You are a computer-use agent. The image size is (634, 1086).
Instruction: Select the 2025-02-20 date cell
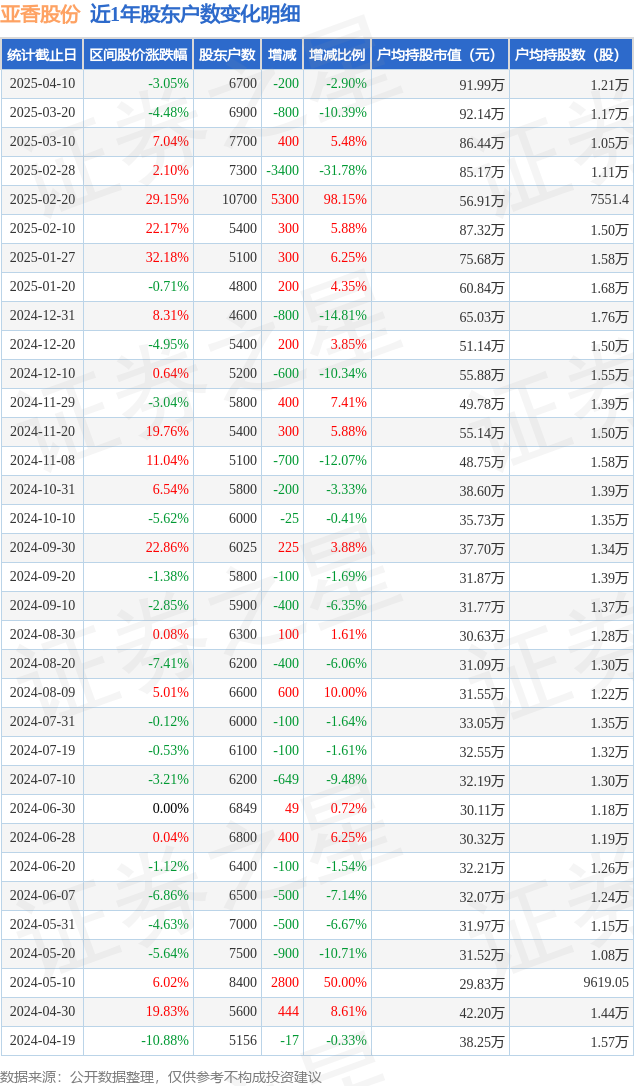pyautogui.click(x=42, y=199)
